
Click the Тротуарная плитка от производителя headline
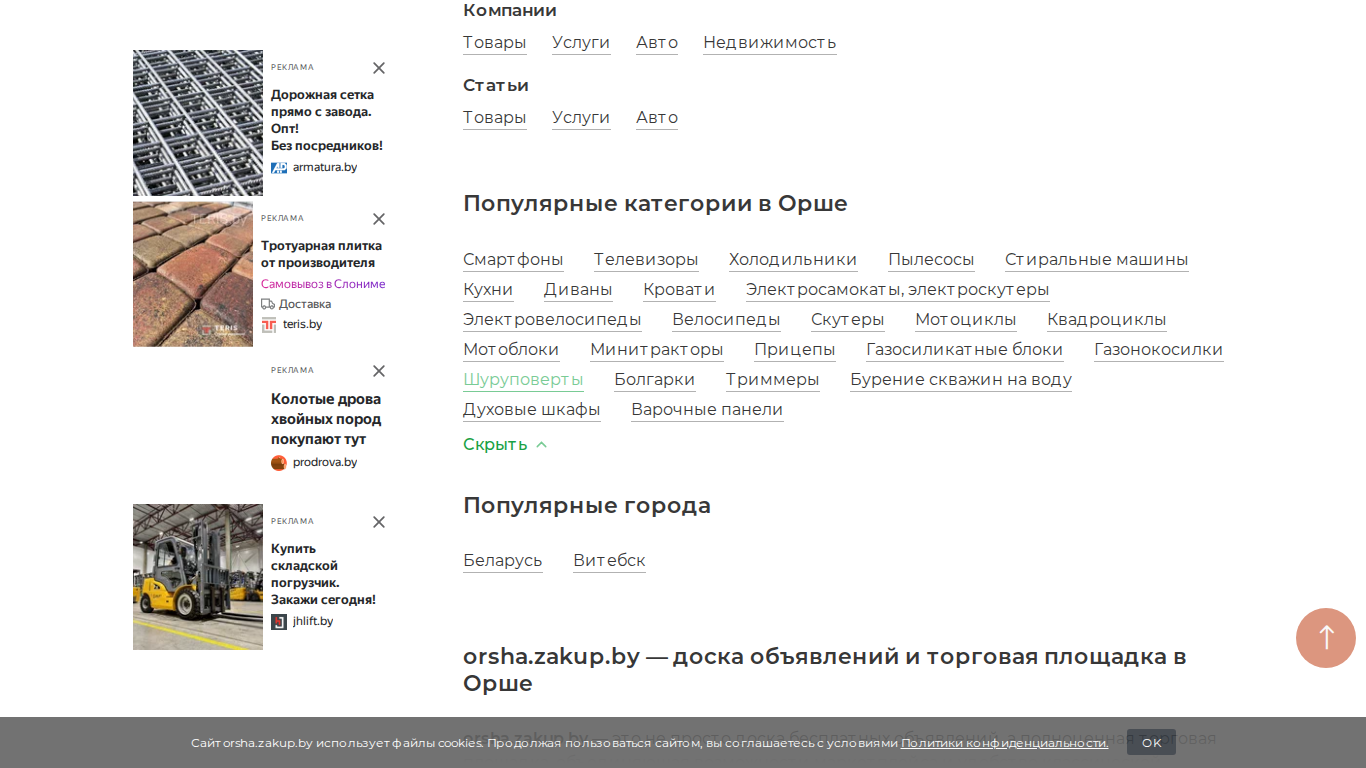[322, 254]
